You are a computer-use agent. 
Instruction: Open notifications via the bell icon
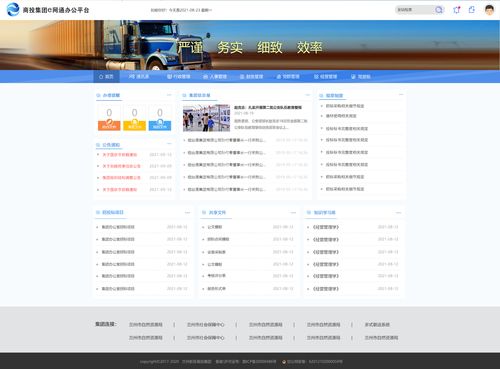(x=456, y=10)
